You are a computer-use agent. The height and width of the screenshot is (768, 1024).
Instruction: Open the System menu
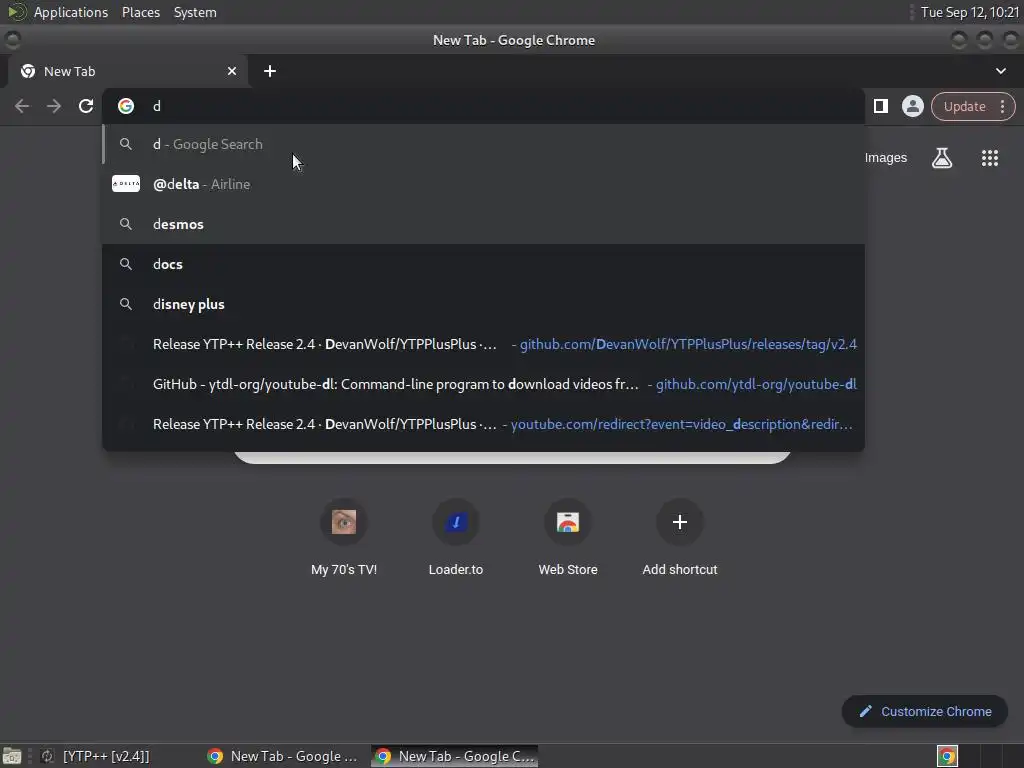[195, 12]
